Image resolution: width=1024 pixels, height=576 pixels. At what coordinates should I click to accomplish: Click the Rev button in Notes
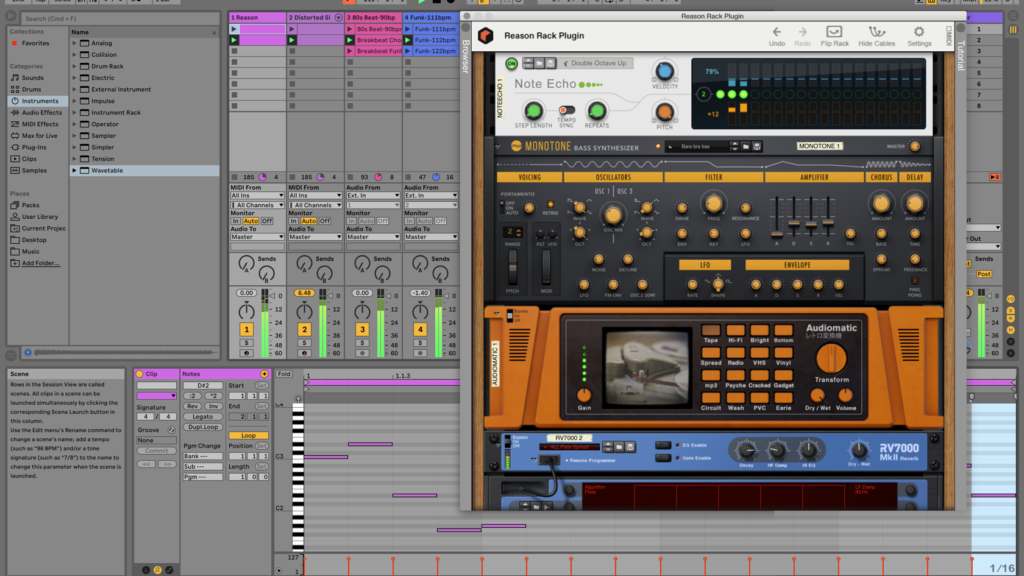[192, 406]
